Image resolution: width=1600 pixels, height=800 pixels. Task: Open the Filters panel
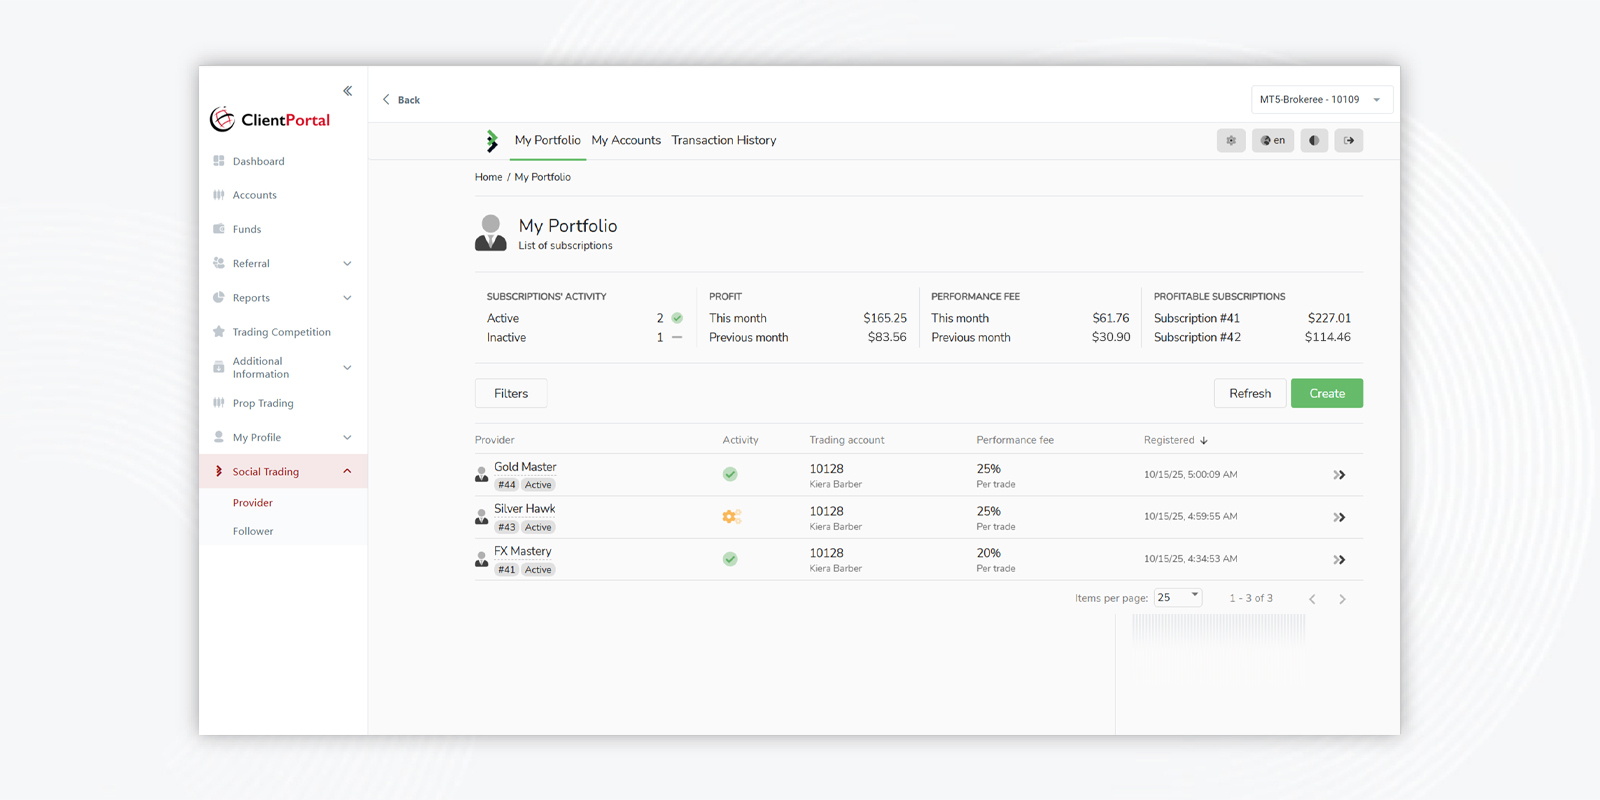pos(511,394)
